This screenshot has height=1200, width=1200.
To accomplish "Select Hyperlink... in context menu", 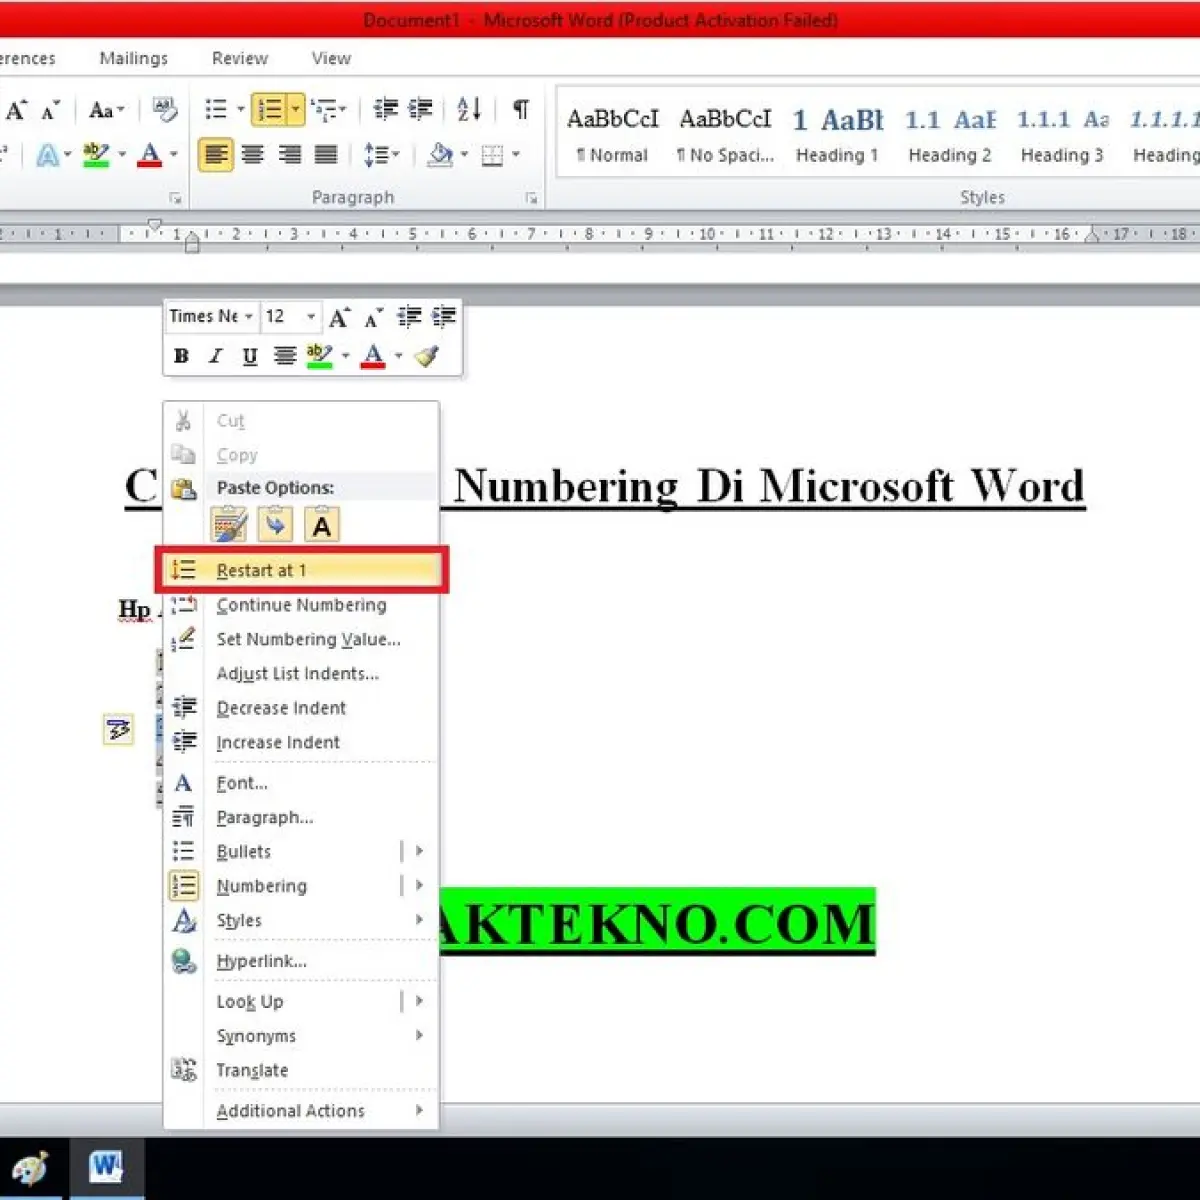I will pyautogui.click(x=302, y=961).
